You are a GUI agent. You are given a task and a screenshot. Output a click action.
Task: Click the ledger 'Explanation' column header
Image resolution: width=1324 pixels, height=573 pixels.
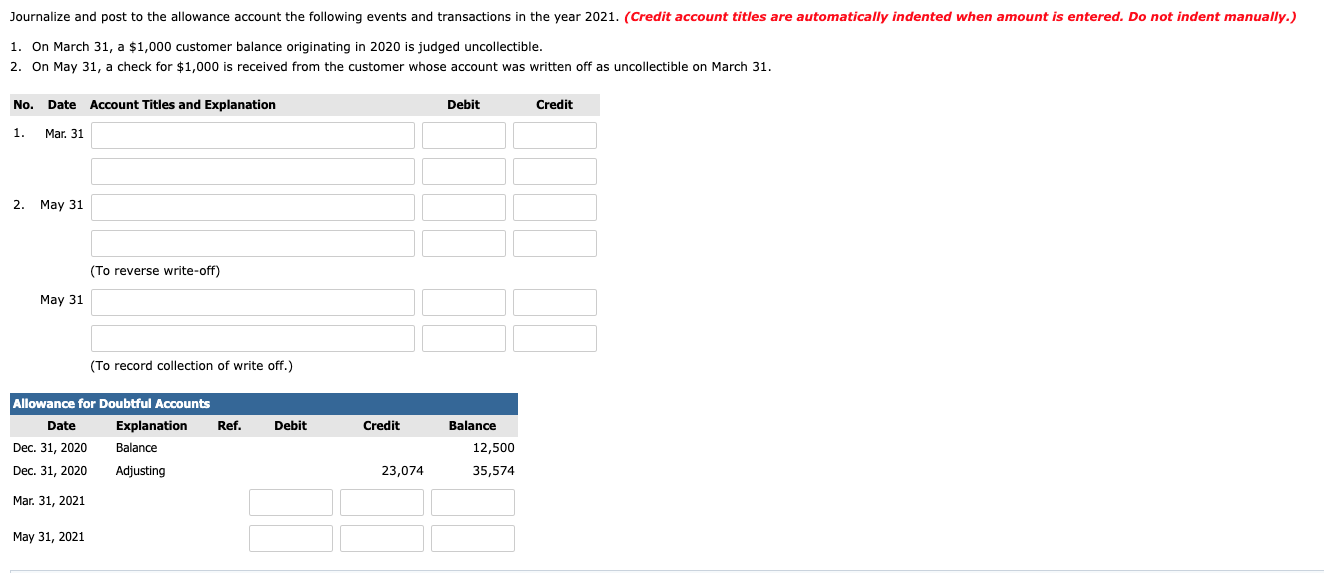(x=151, y=426)
